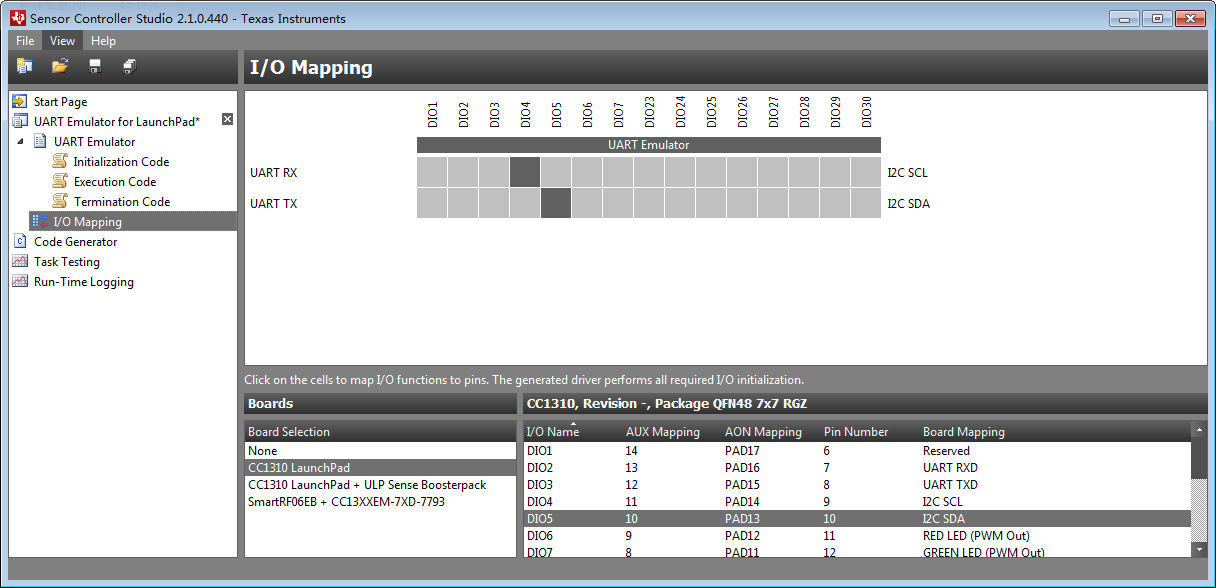Click the Task Testing graph icon
This screenshot has height=588, width=1216.
click(x=20, y=262)
